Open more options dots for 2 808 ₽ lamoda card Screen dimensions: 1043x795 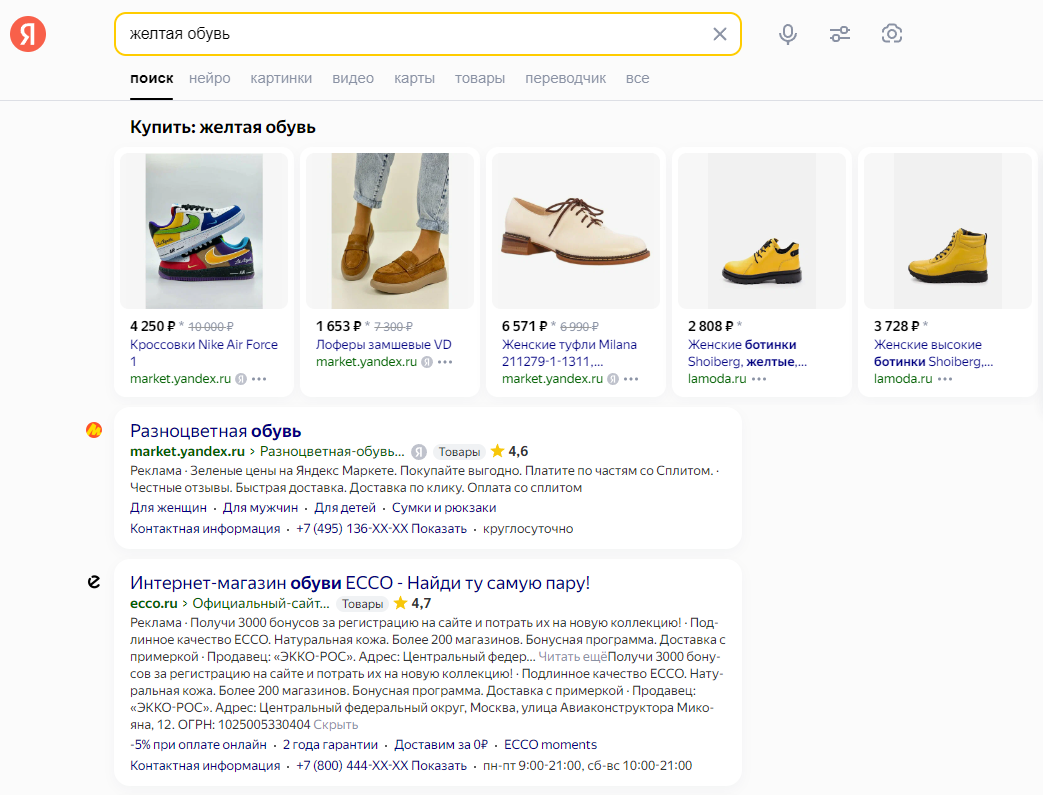click(759, 379)
